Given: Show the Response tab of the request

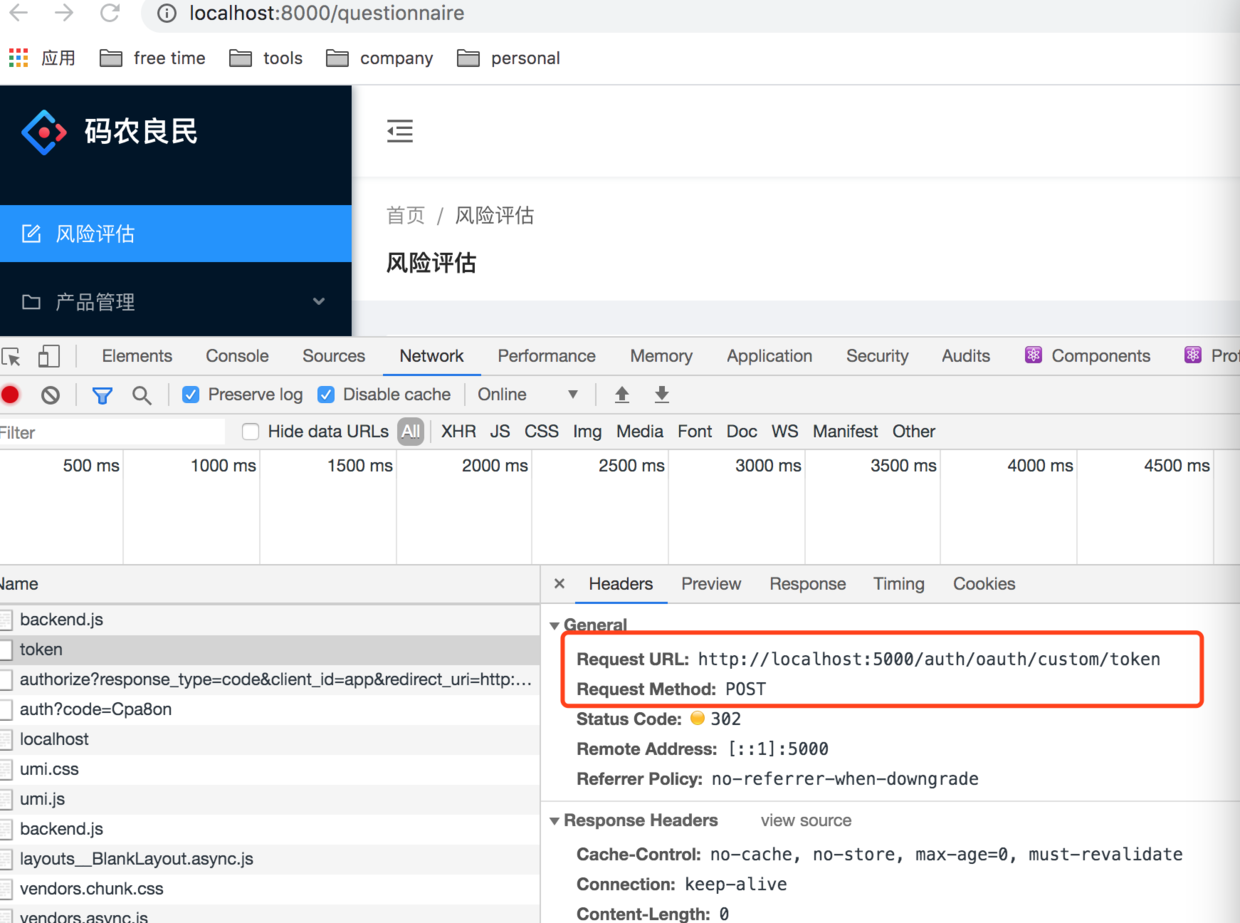Looking at the screenshot, I should [808, 584].
